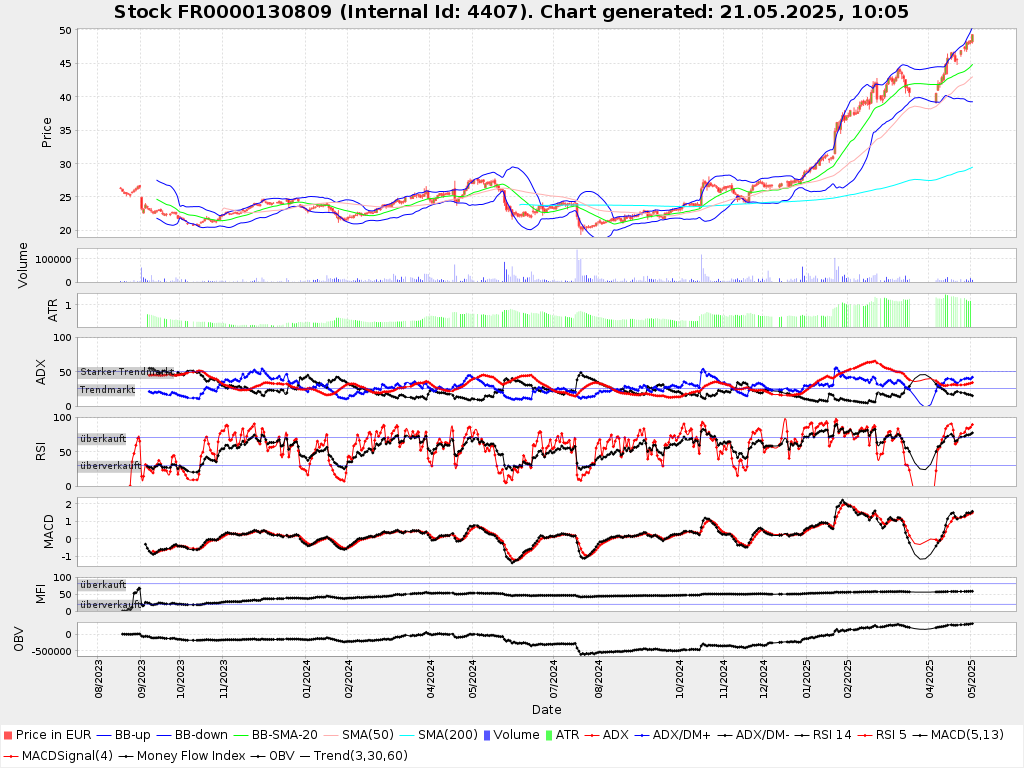1024x768 pixels.
Task: Click the 04/2025 date tick
Action: point(930,679)
